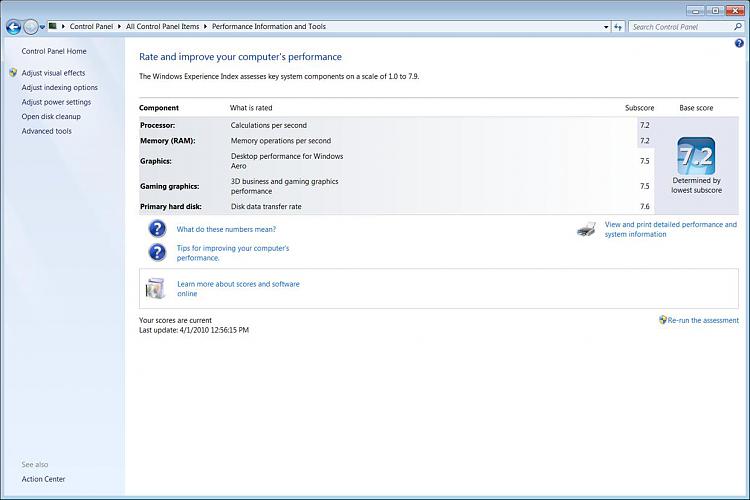Select the Primary hard disk row label
750x500 pixels.
pos(171,207)
